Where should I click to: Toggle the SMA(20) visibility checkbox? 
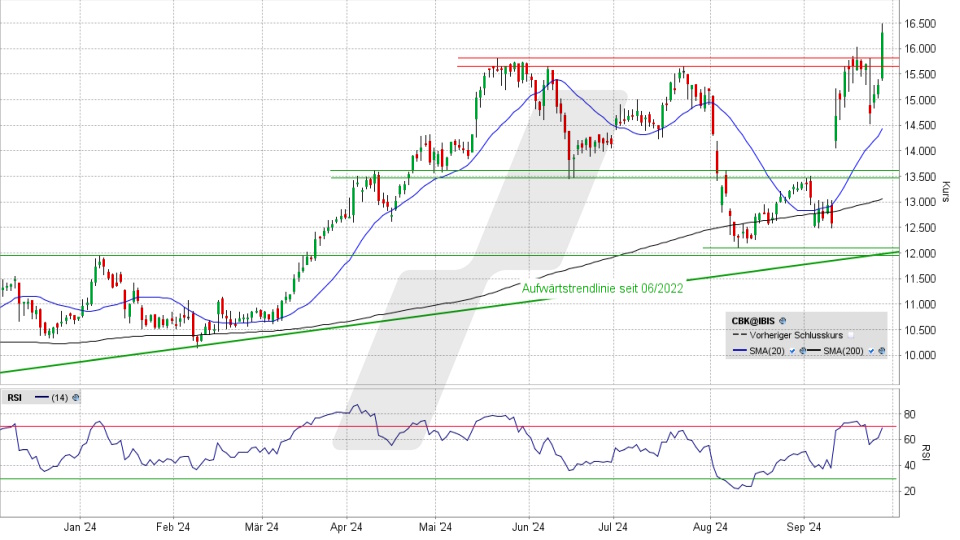pyautogui.click(x=792, y=351)
